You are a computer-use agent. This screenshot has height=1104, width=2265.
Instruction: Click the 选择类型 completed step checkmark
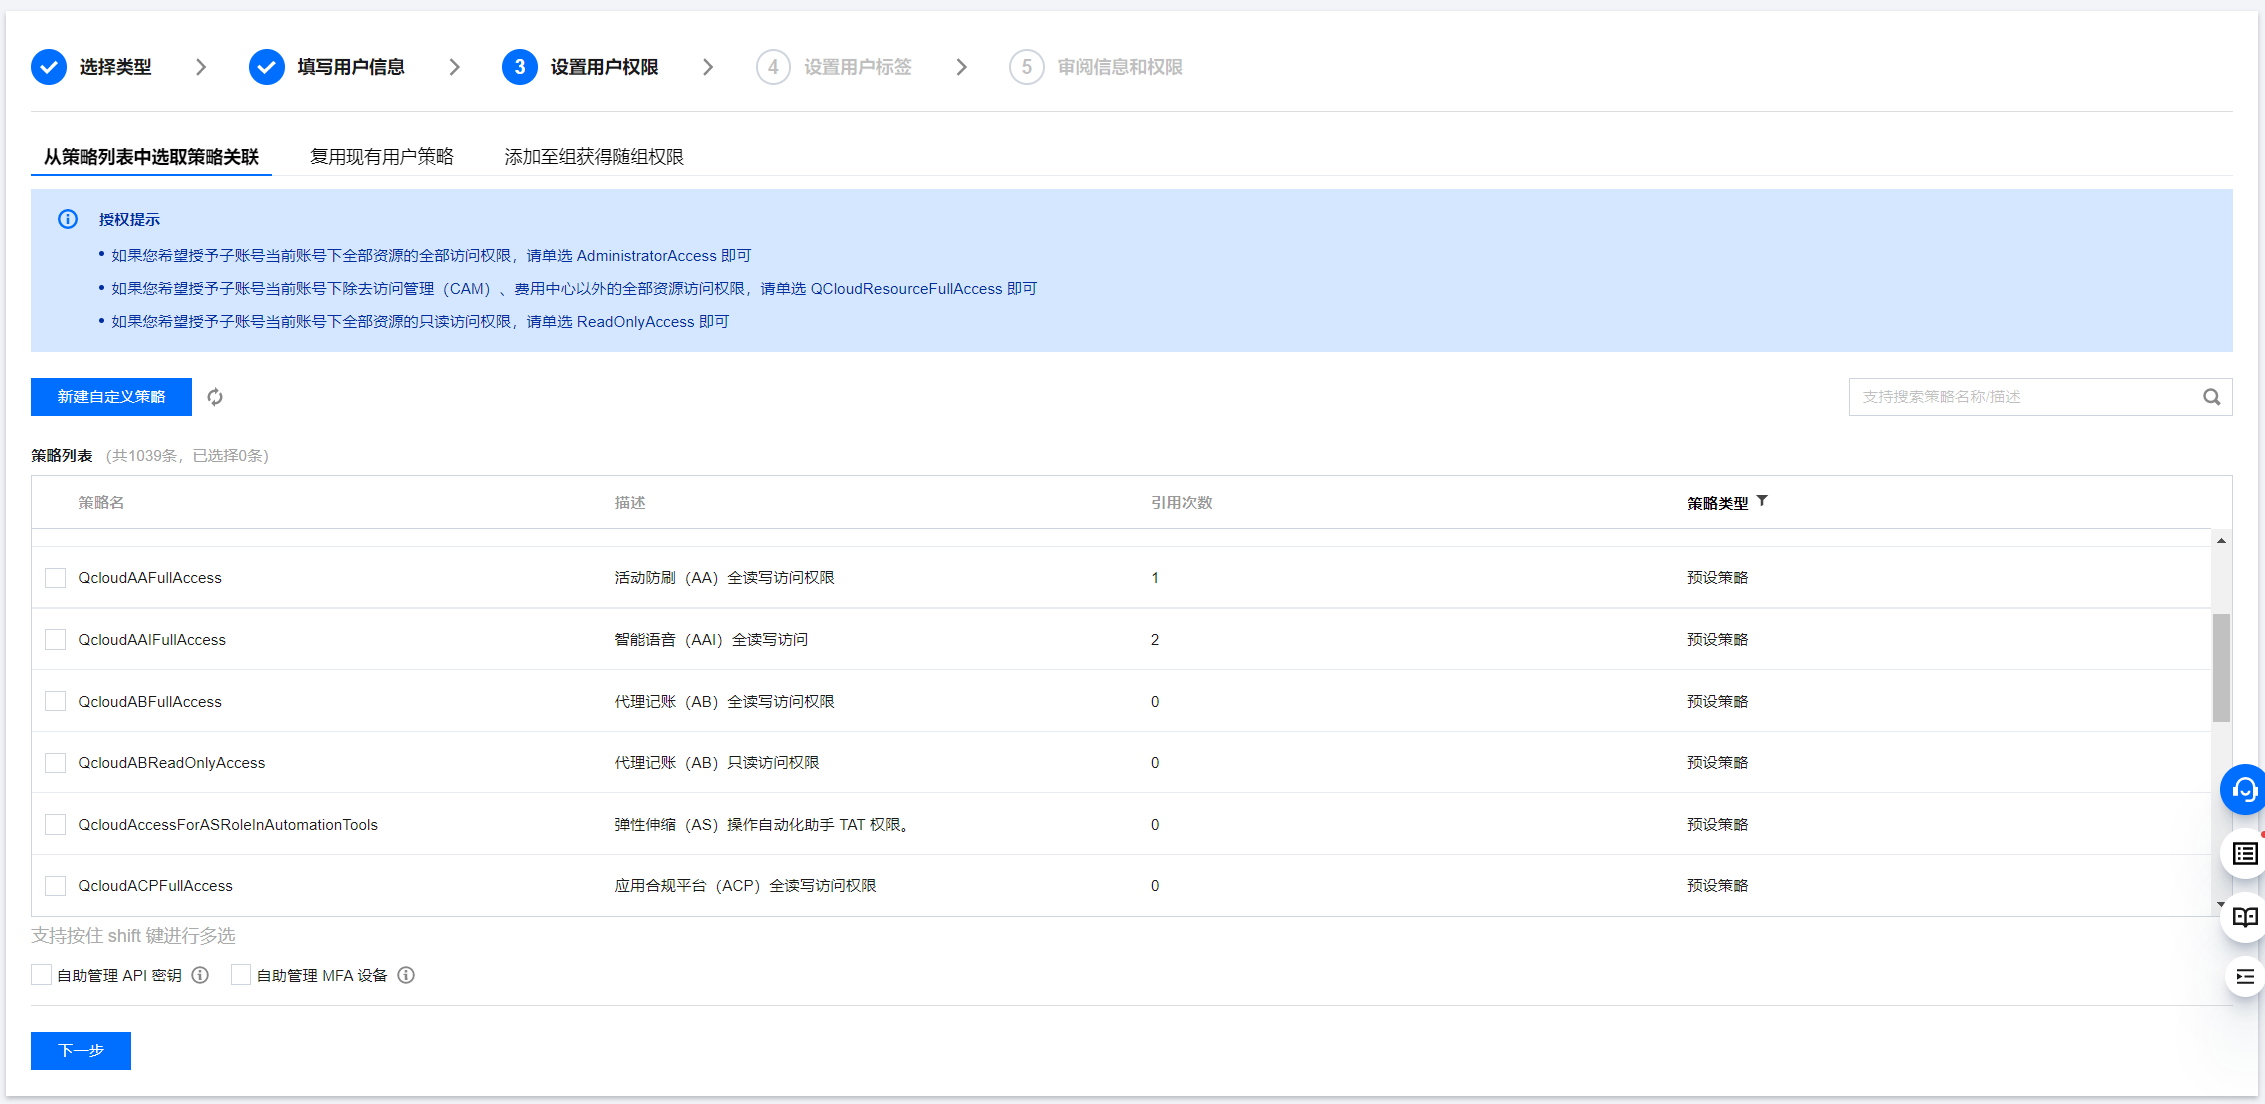pyautogui.click(x=49, y=67)
